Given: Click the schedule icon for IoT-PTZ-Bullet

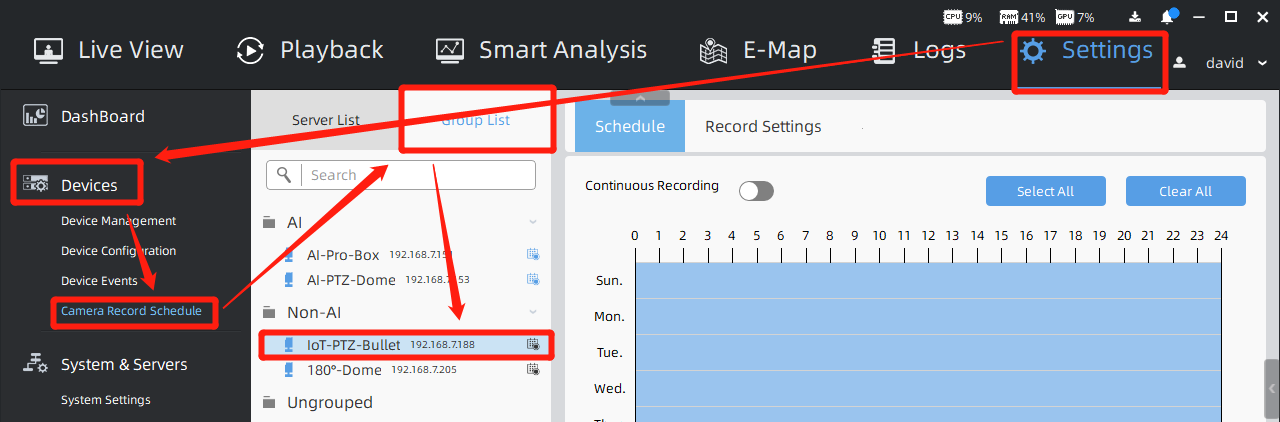Looking at the screenshot, I should (533, 344).
